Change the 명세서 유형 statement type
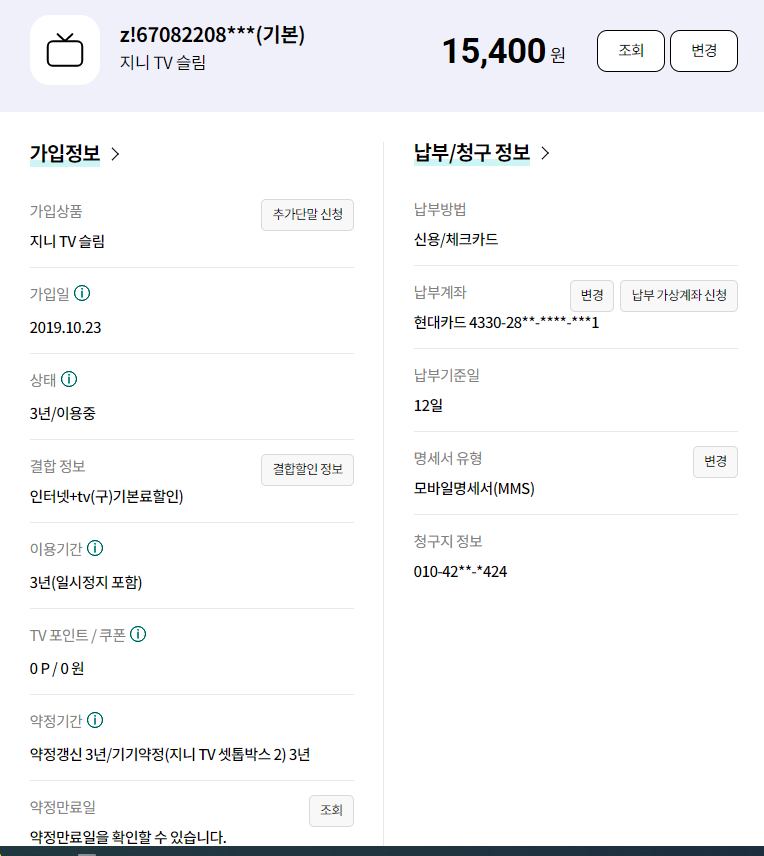Image resolution: width=764 pixels, height=856 pixels. click(x=715, y=462)
